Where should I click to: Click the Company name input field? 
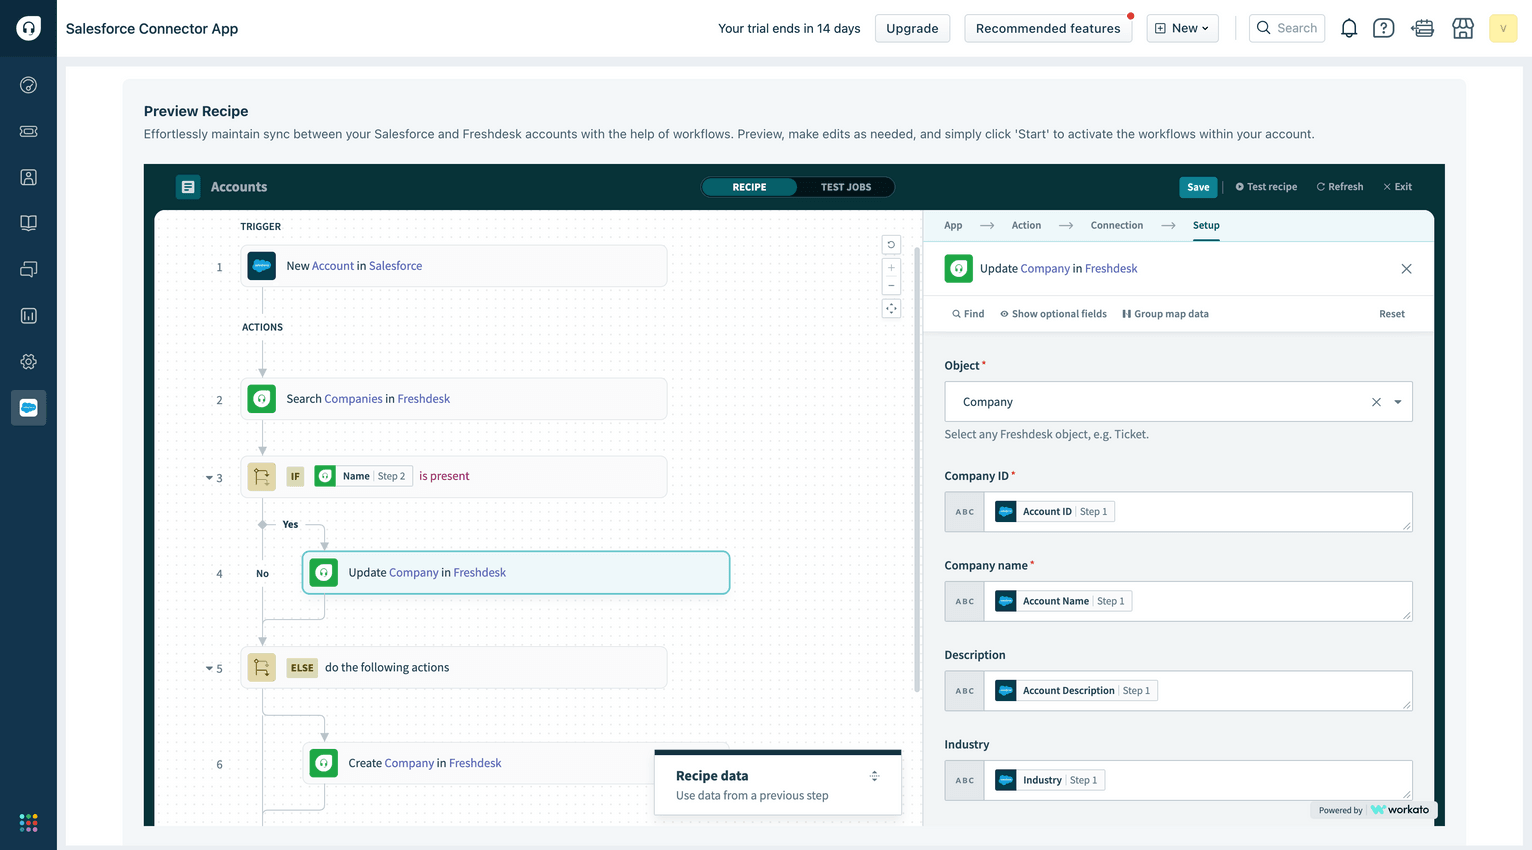click(x=1178, y=601)
